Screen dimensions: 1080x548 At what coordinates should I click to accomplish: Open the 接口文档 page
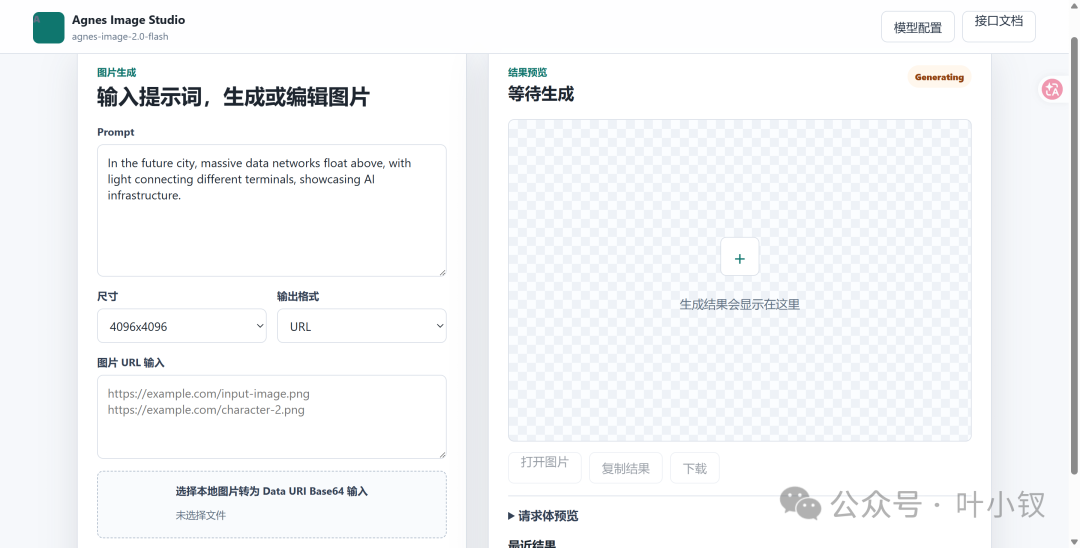998,27
